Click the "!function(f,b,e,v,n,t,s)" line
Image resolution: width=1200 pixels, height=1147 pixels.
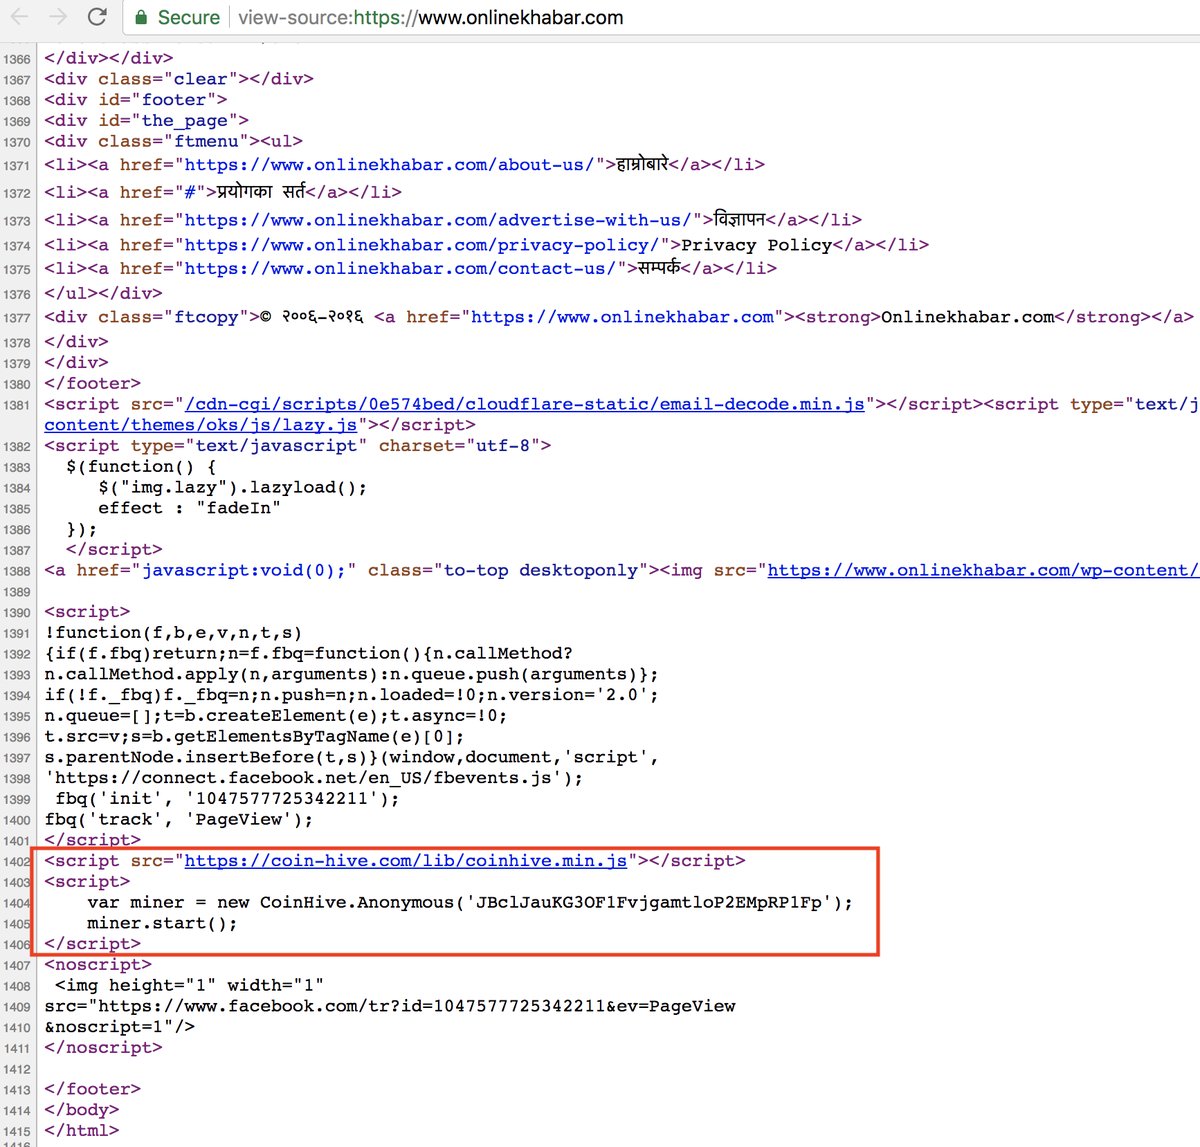click(173, 632)
